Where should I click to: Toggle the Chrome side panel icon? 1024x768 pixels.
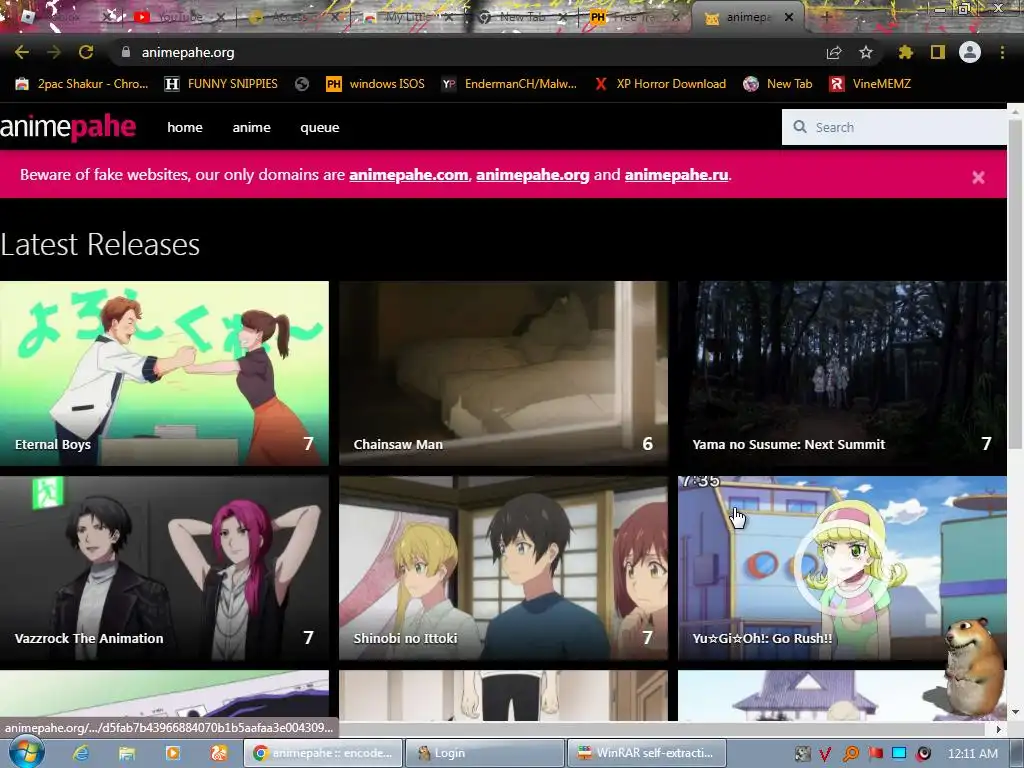click(938, 52)
